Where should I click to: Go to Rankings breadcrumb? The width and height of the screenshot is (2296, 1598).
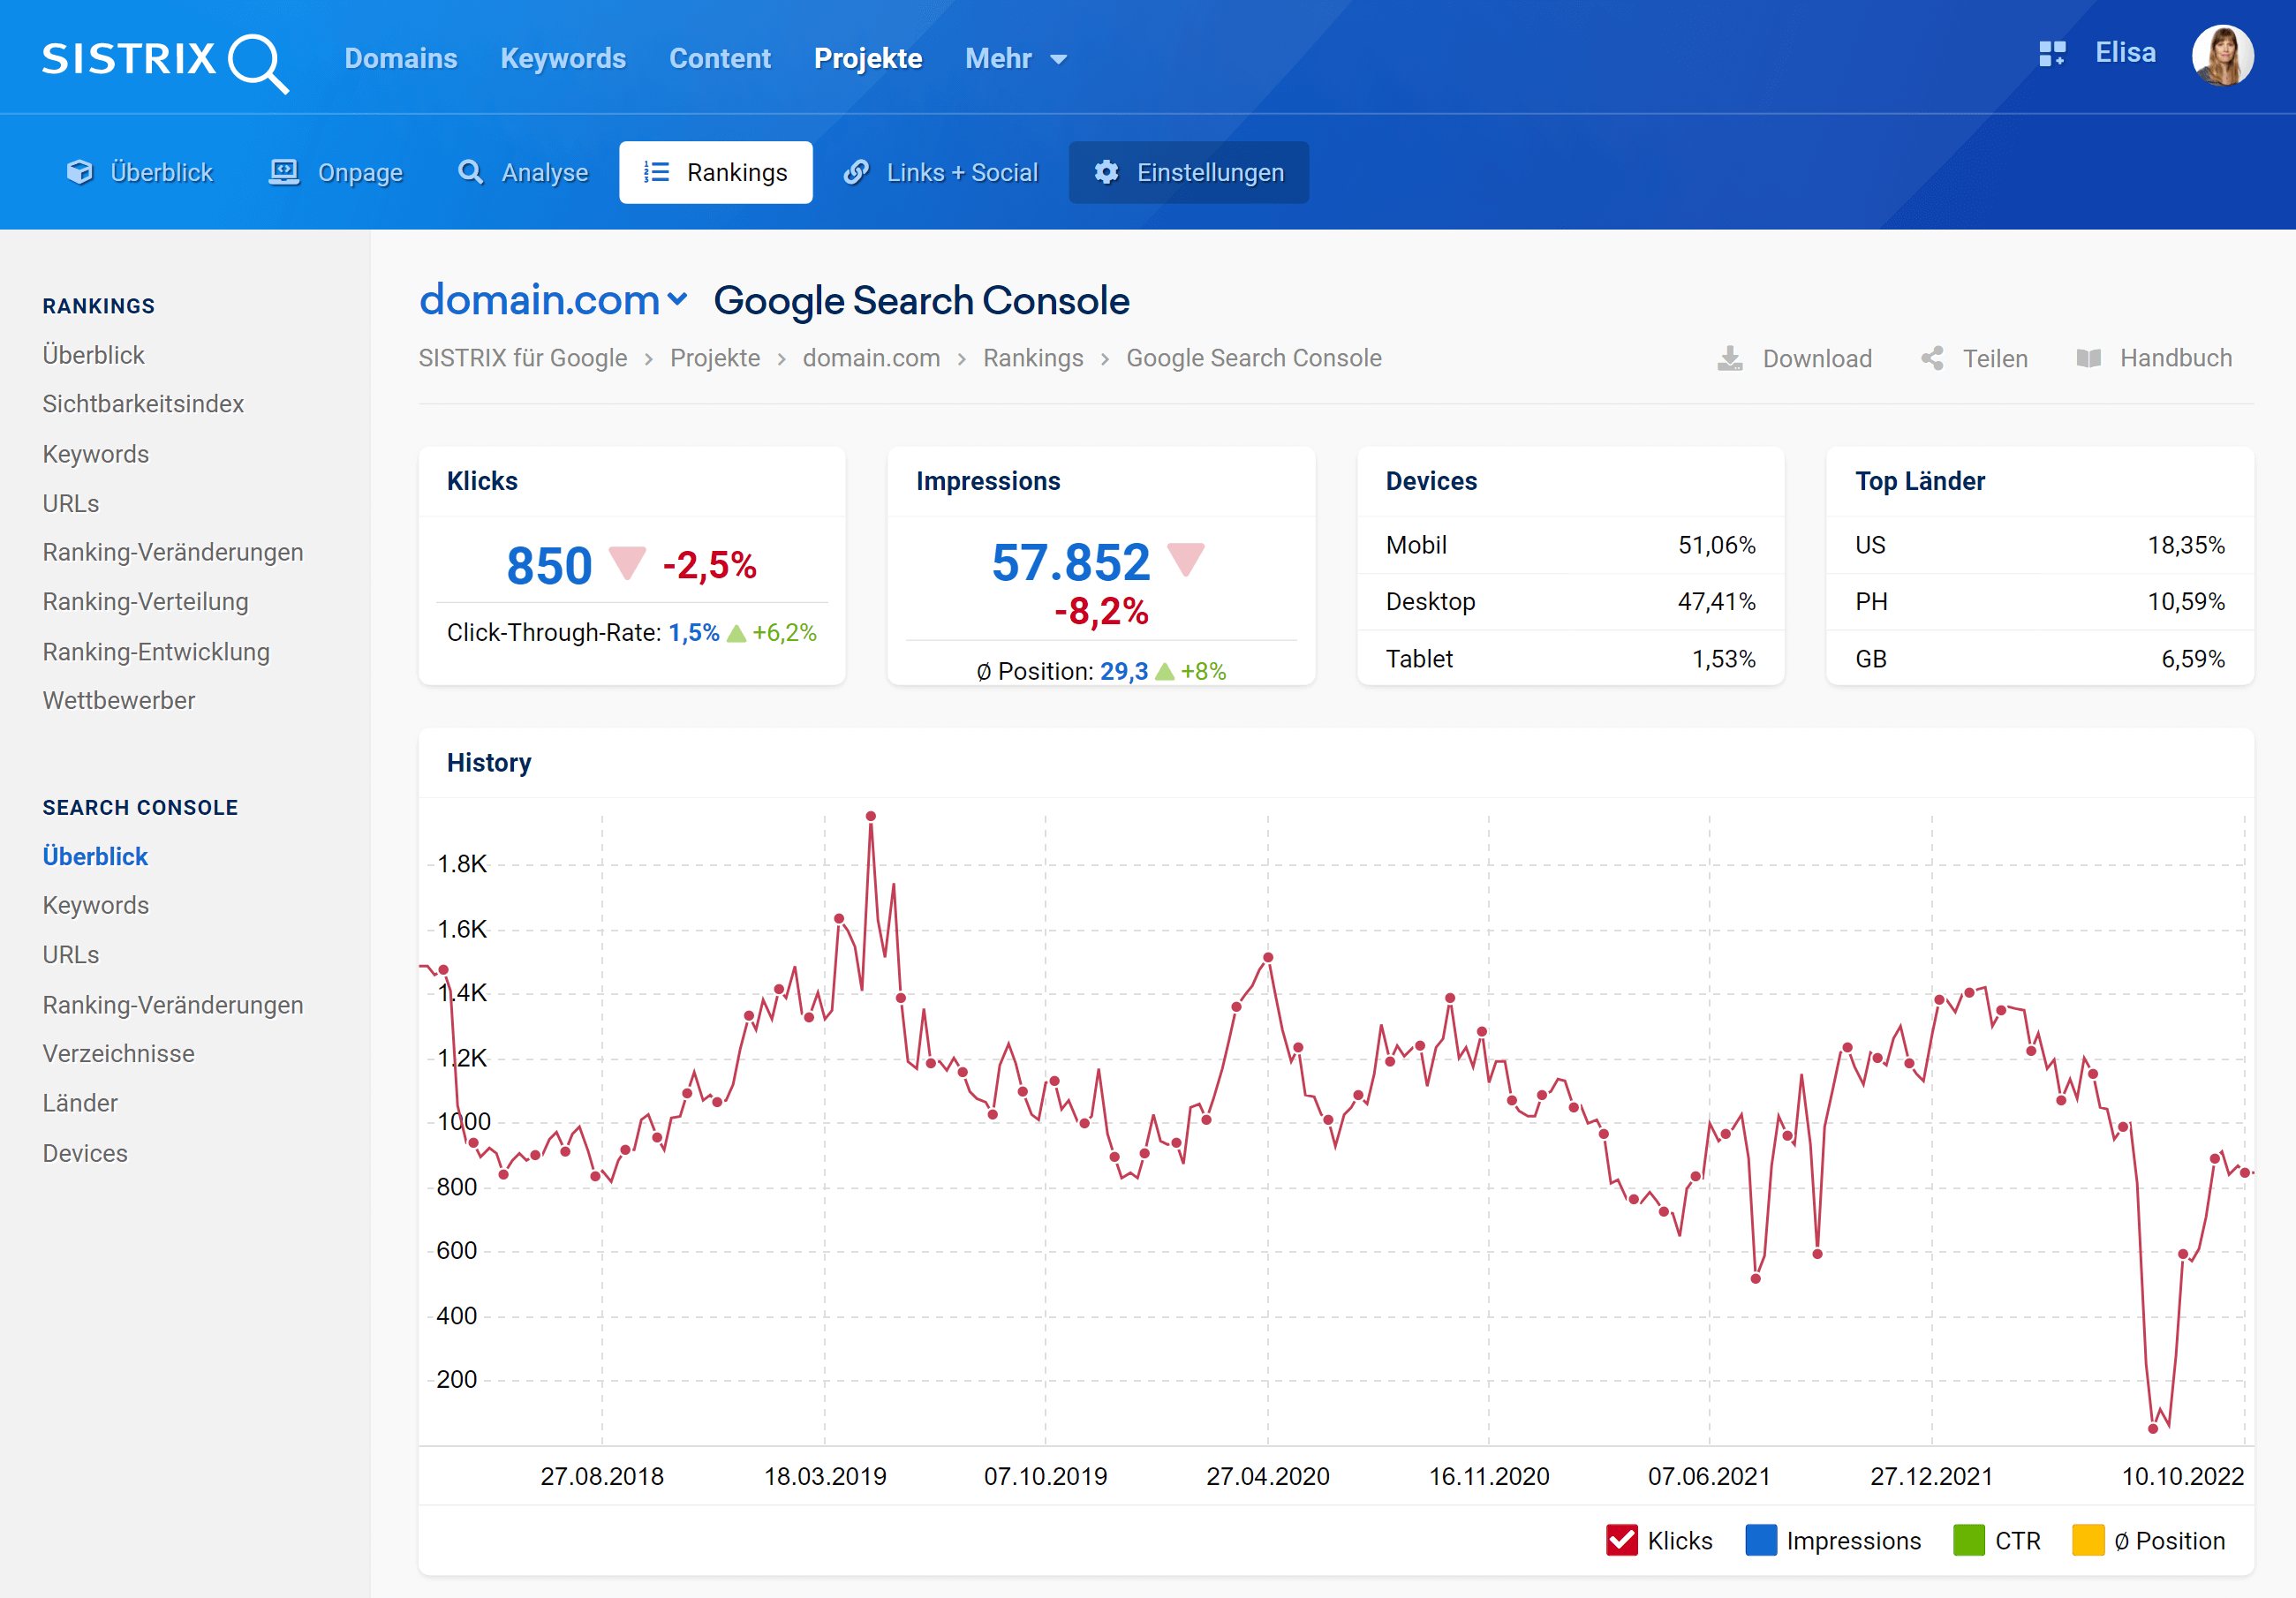pyautogui.click(x=1033, y=358)
